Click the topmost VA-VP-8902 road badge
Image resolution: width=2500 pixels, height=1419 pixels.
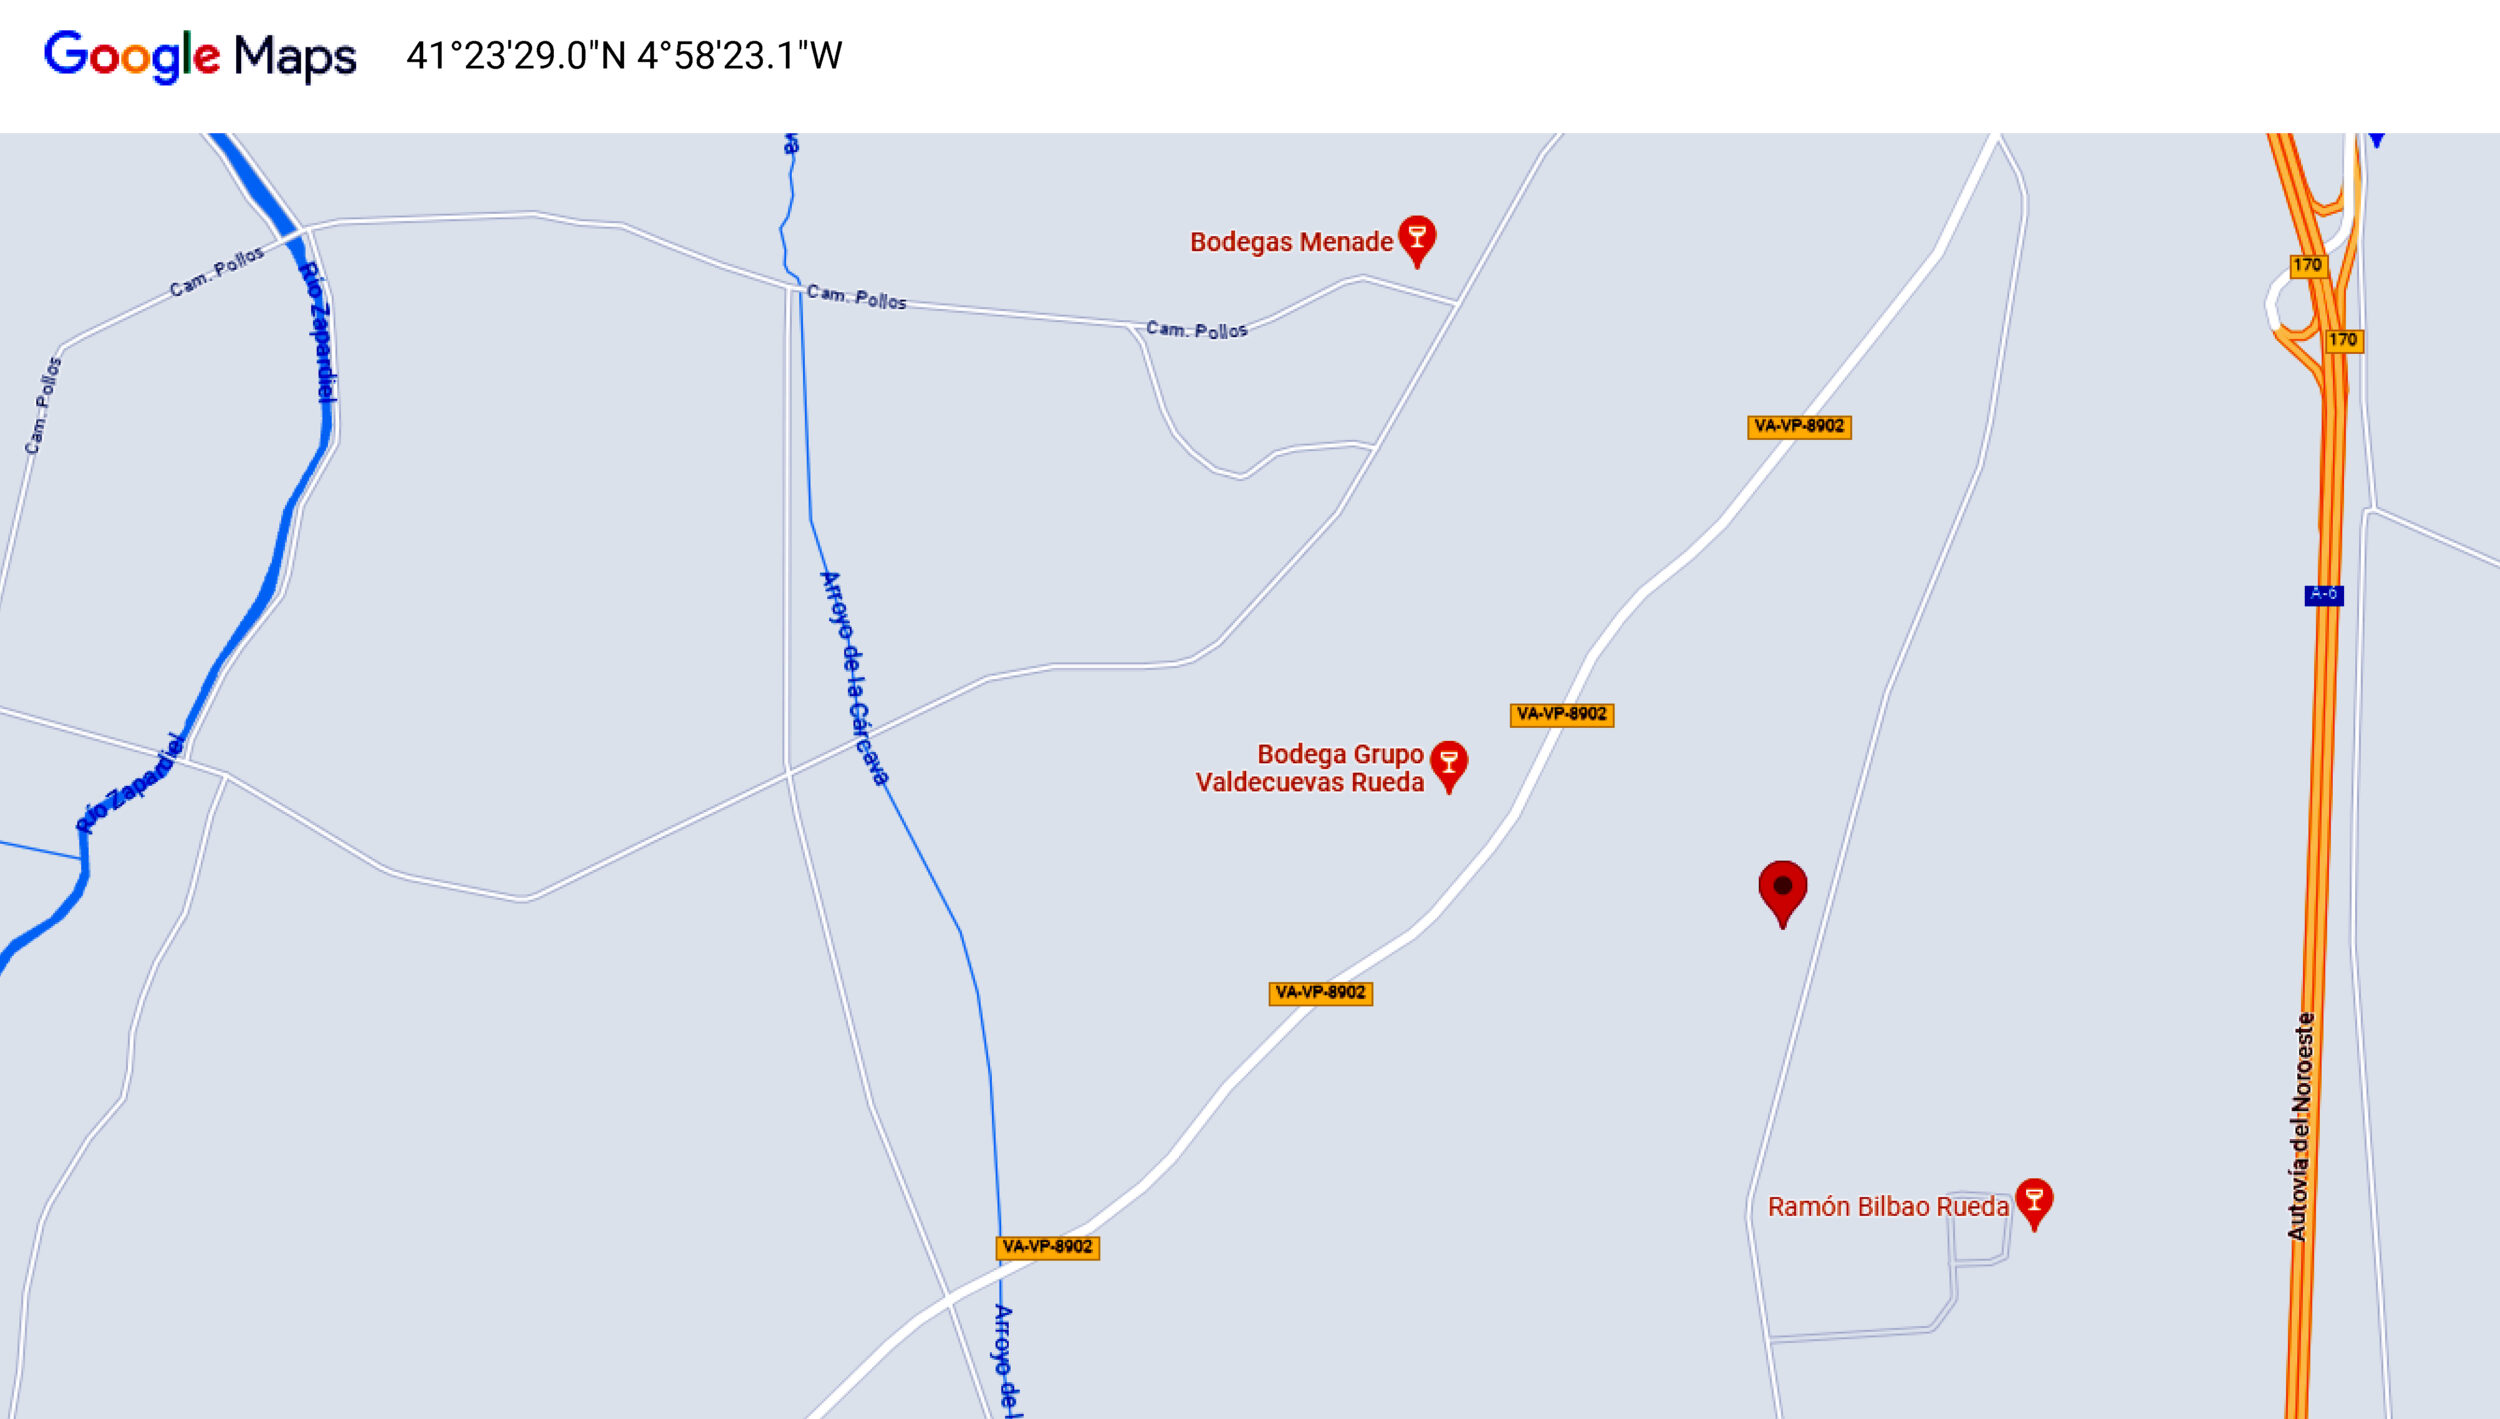pos(1799,427)
